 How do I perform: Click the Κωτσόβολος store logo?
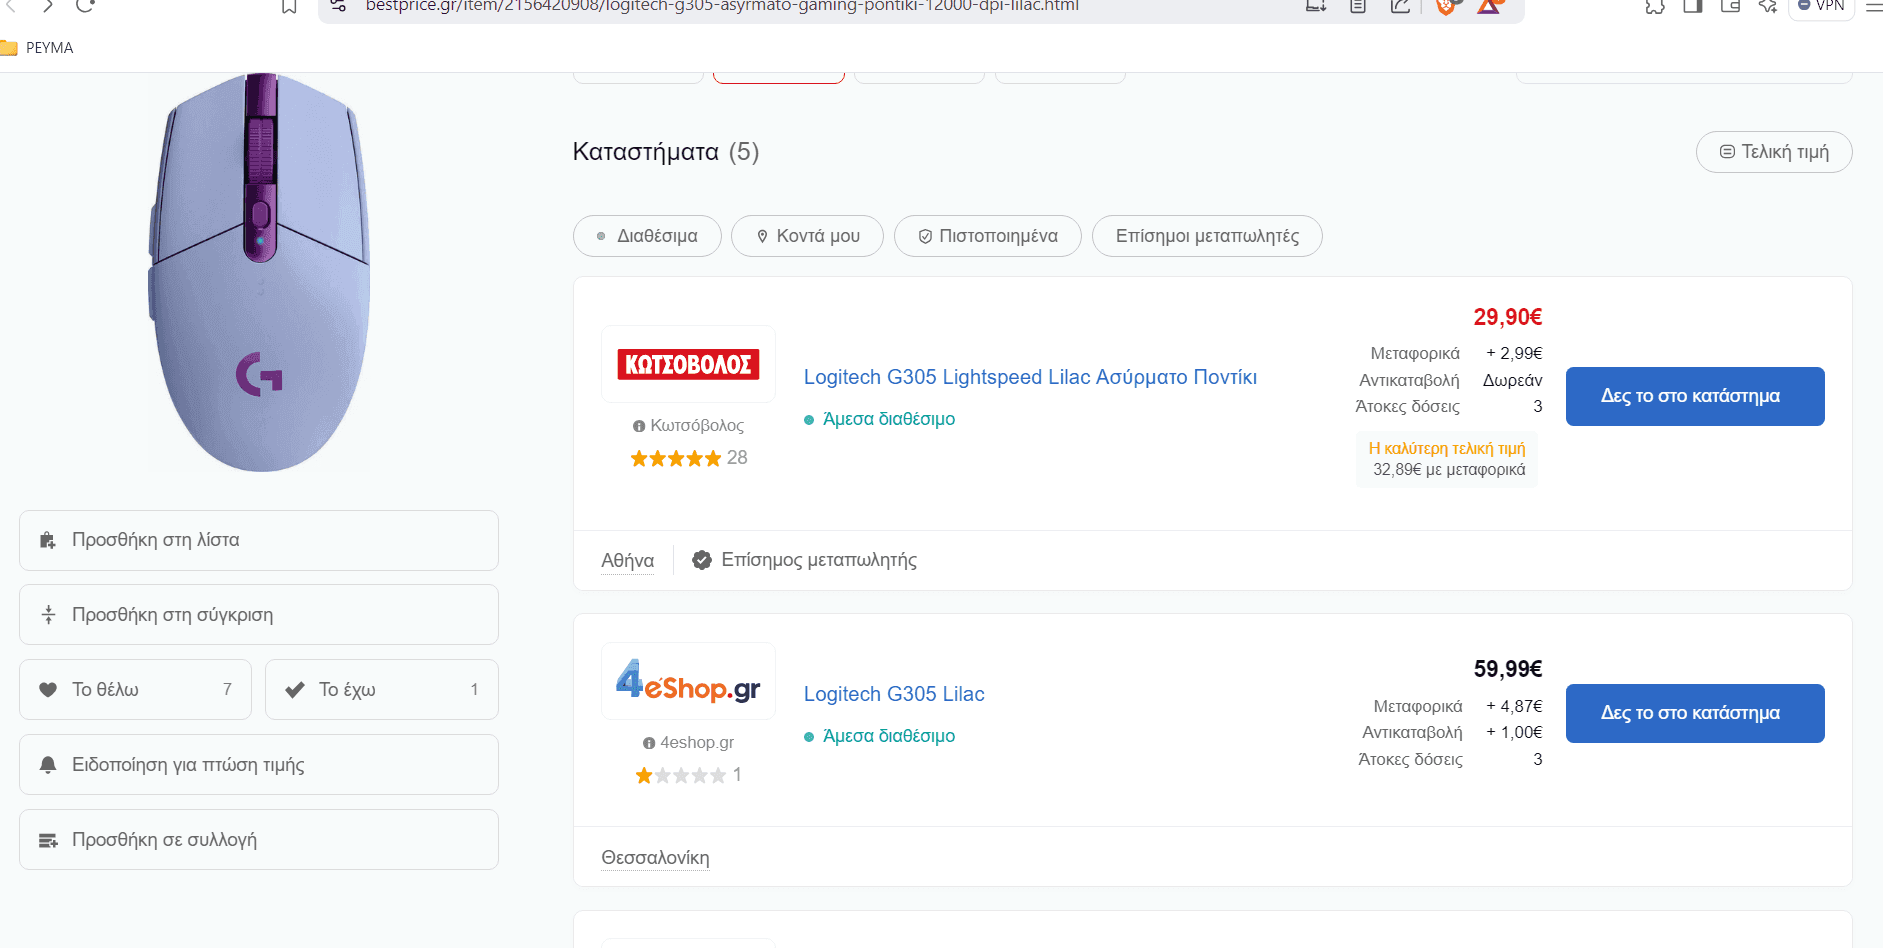coord(688,364)
